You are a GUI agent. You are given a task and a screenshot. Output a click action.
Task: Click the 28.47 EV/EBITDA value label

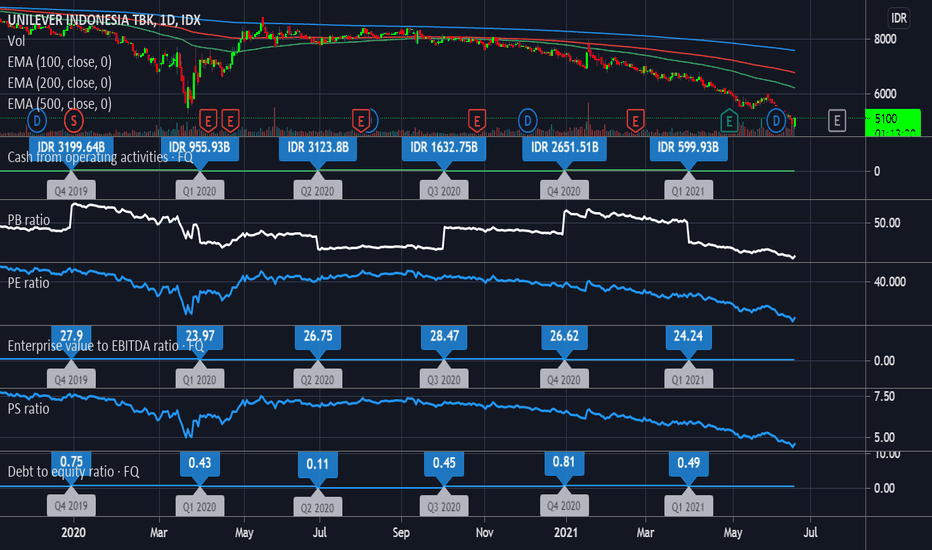click(x=444, y=336)
